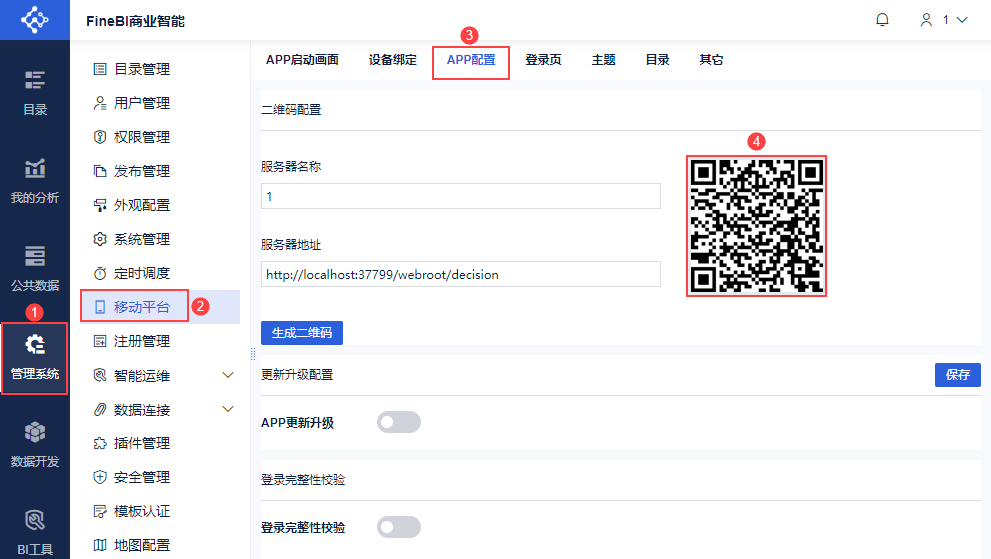The height and width of the screenshot is (559, 991).
Task: Click the 服务器地址 input field
Action: [461, 274]
